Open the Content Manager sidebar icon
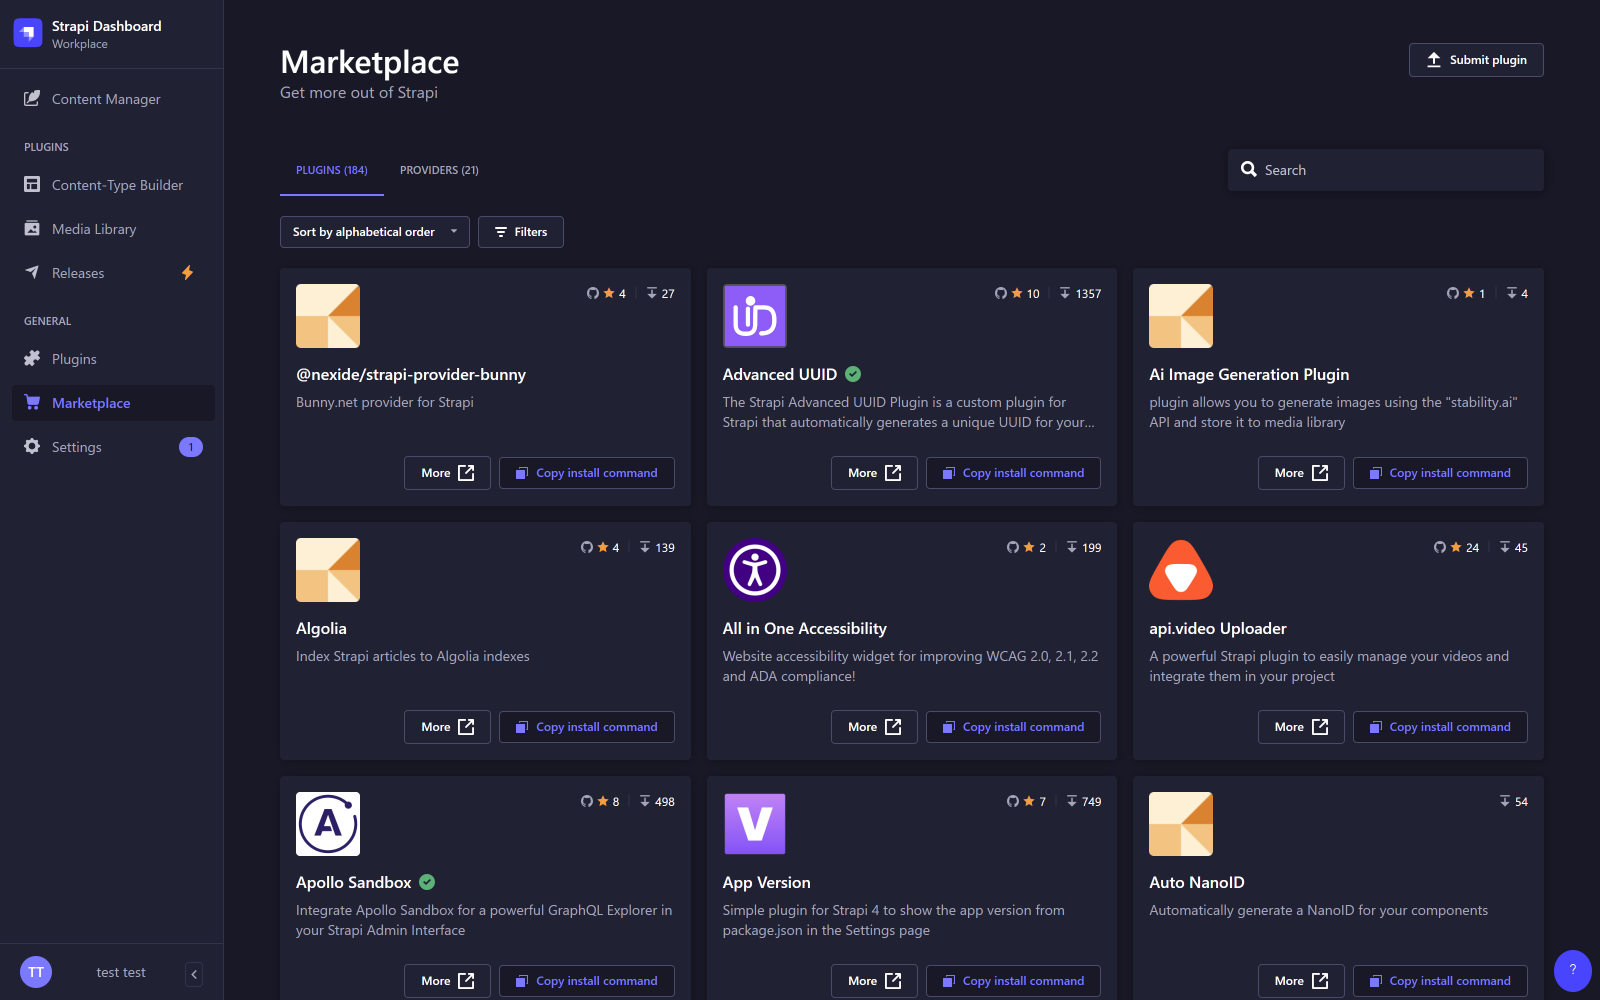The image size is (1600, 1000). click(x=32, y=98)
